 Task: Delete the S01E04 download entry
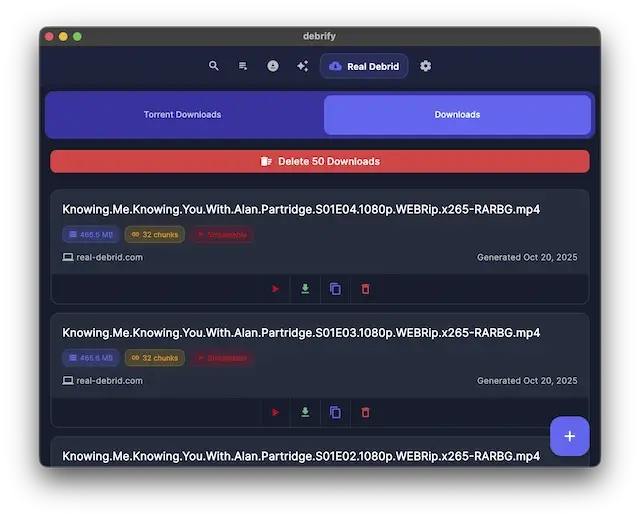coord(365,289)
